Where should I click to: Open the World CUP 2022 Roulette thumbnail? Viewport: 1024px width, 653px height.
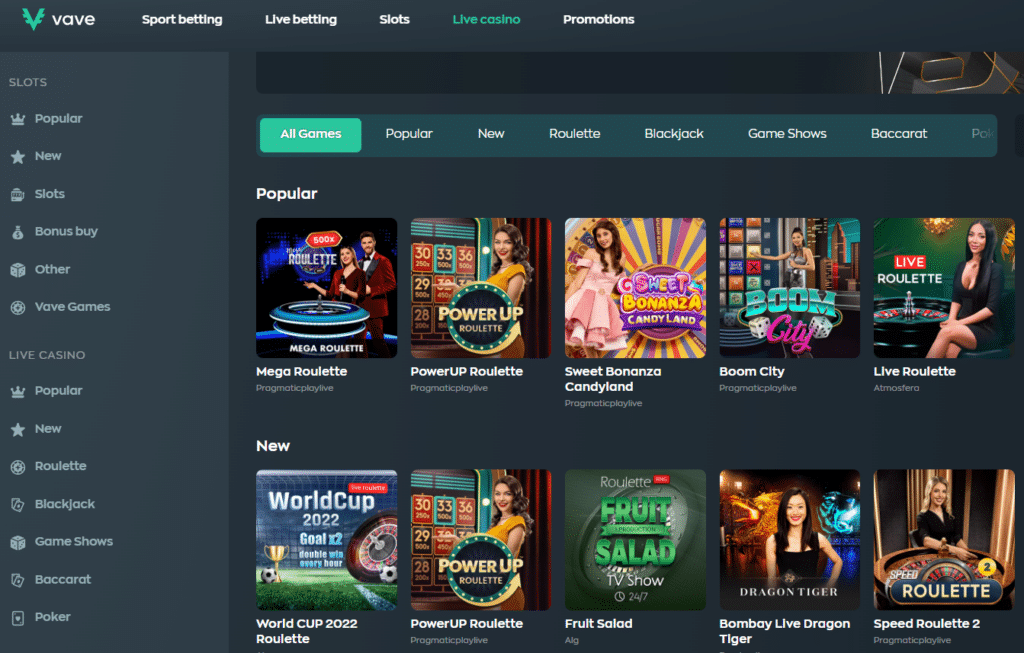(x=327, y=540)
